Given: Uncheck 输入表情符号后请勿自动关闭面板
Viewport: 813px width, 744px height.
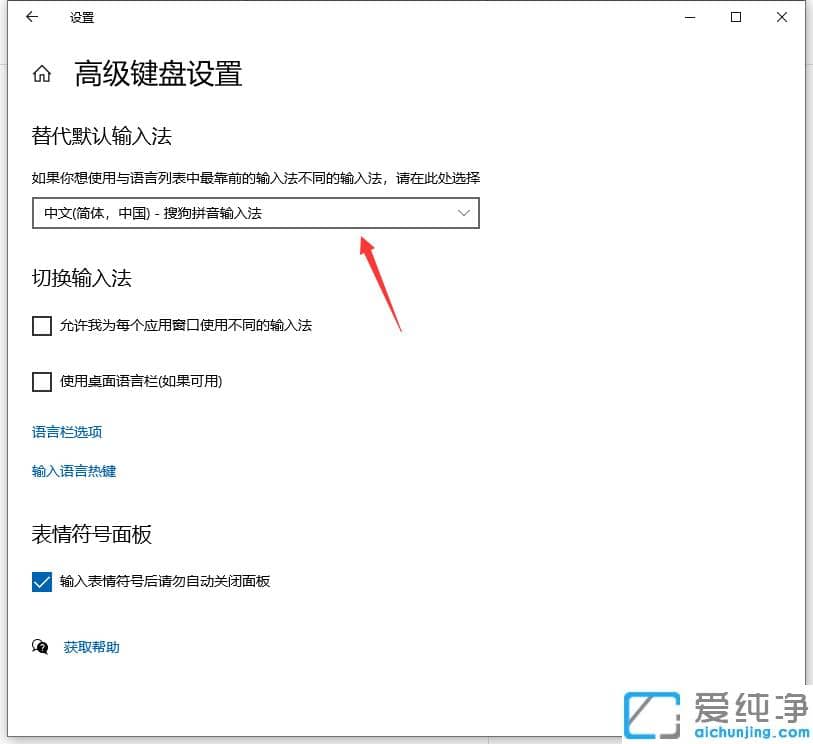Looking at the screenshot, I should 41,581.
